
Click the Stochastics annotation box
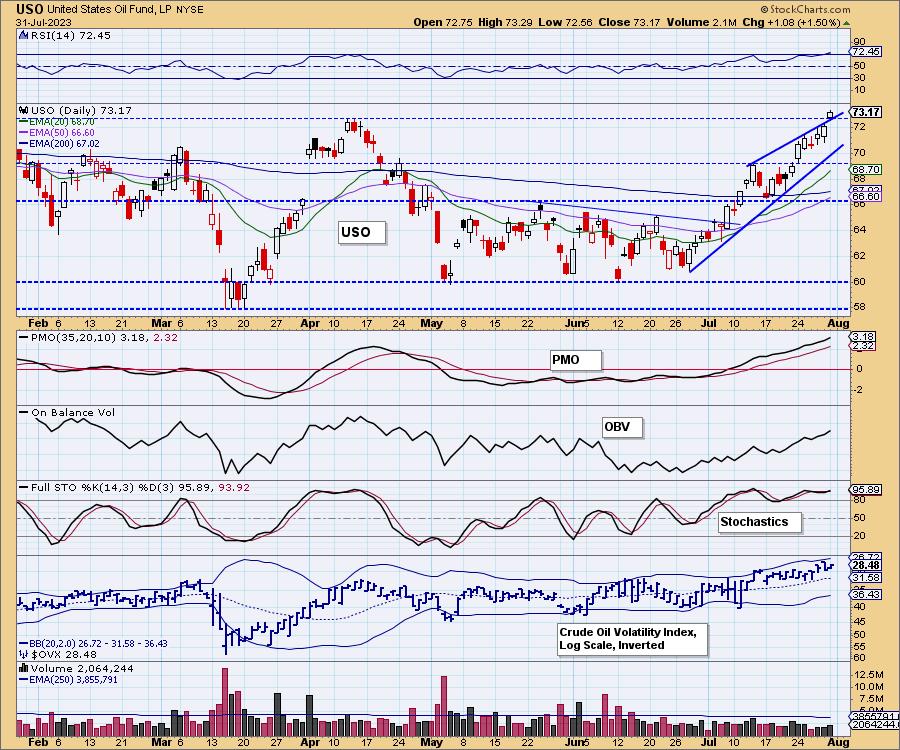[760, 522]
